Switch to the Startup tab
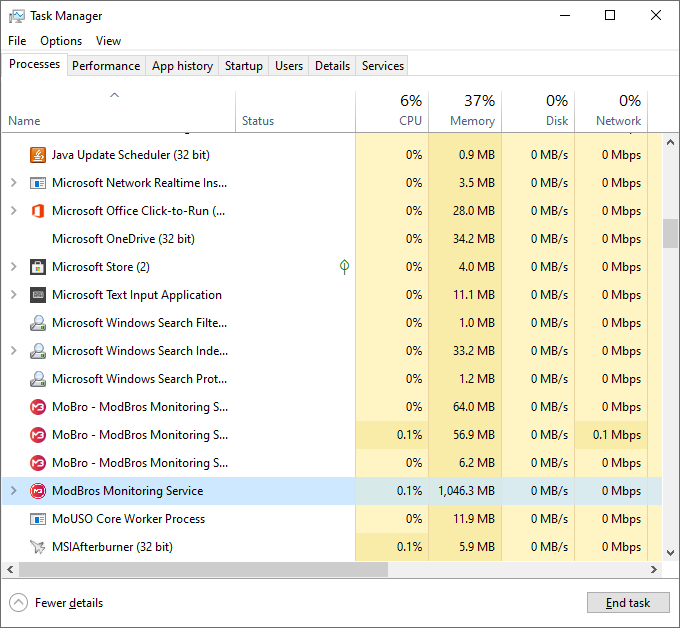Screen dimensions: 680x628 click(x=244, y=66)
